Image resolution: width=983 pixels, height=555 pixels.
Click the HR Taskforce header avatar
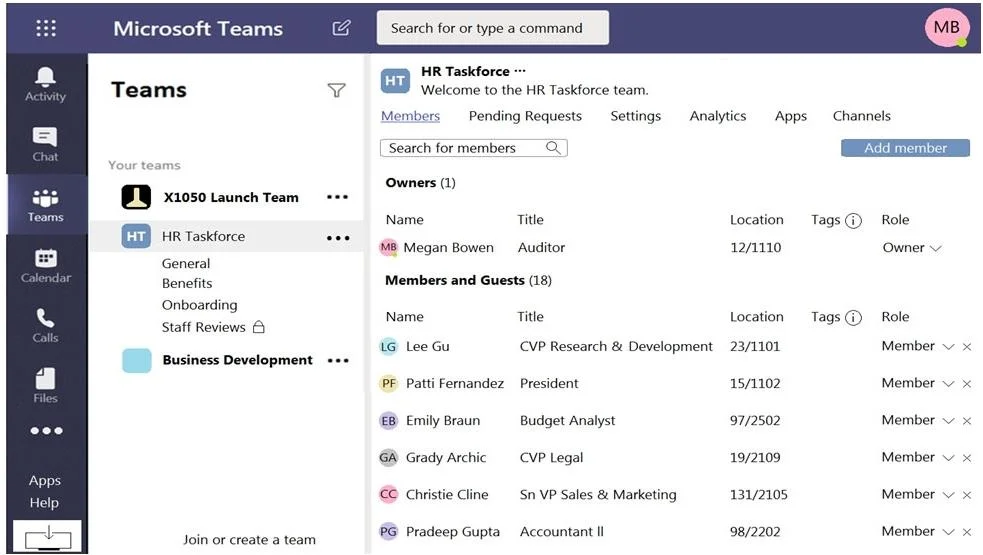coord(395,81)
